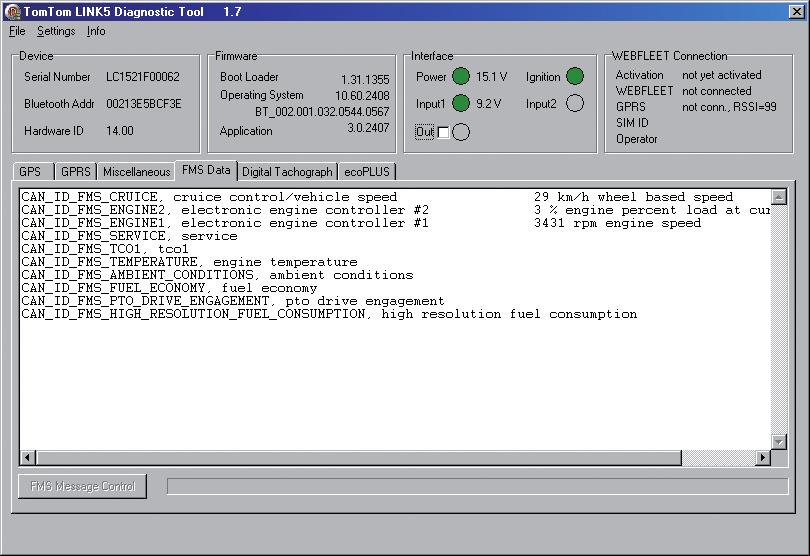
Task: Click the BT_002.001.032.0544.0567 text
Action: coord(322,112)
